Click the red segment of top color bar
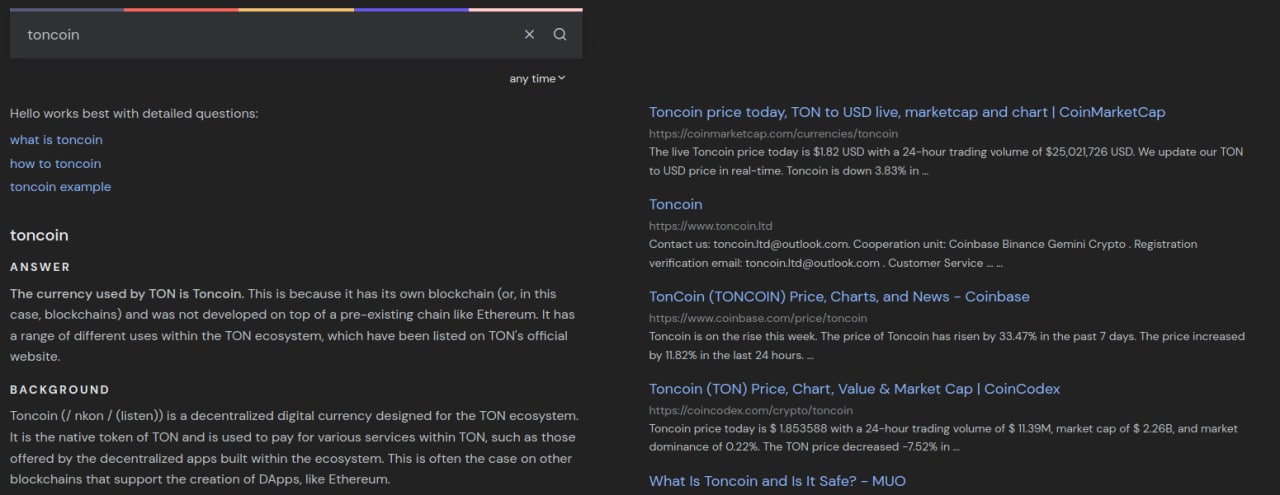Viewport: 1280px width, 495px height. click(181, 10)
